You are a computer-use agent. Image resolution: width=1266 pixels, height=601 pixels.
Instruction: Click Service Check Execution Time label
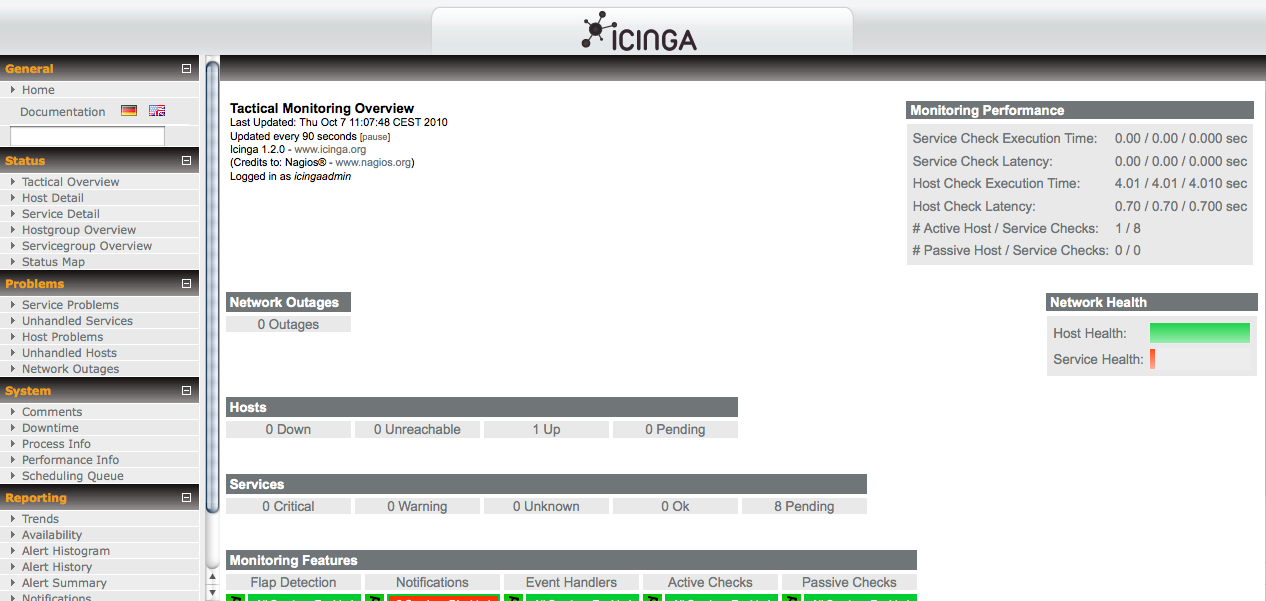(1005, 139)
